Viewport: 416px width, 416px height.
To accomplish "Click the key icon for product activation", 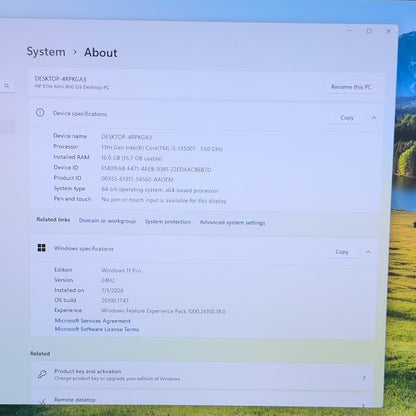I will 42,374.
